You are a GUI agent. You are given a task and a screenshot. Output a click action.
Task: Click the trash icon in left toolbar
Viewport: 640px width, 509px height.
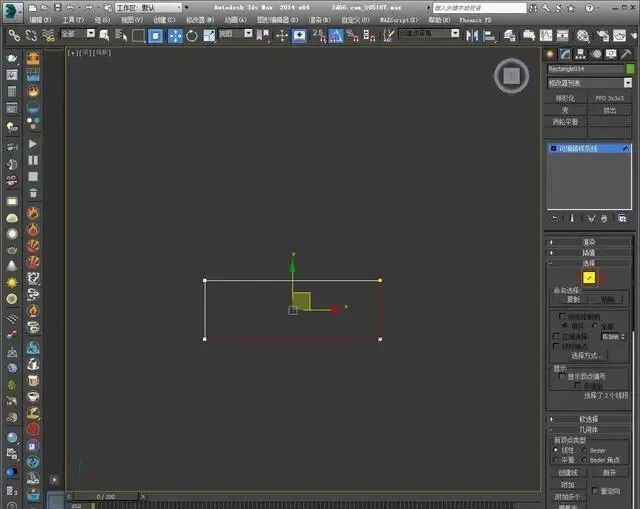click(x=33, y=193)
